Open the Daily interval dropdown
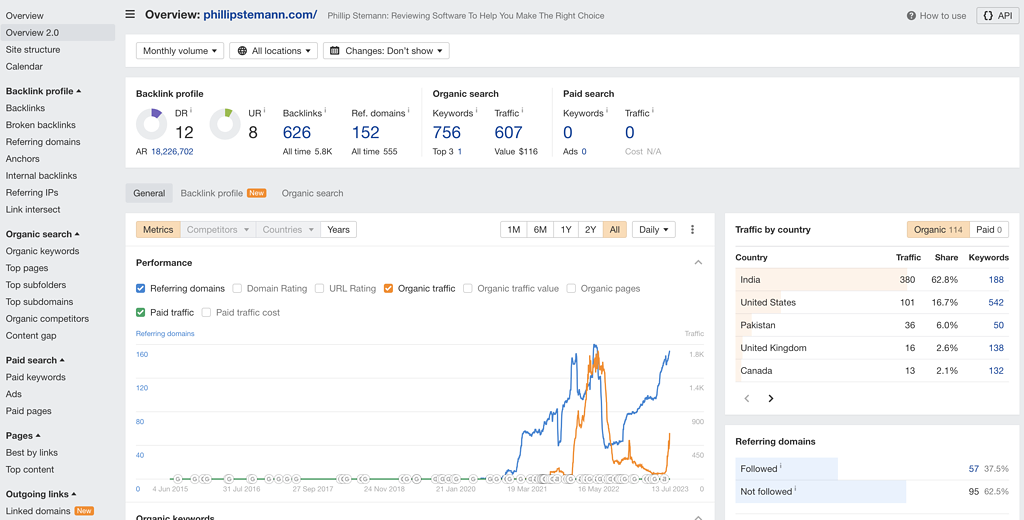This screenshot has height=520, width=1024. [x=654, y=229]
